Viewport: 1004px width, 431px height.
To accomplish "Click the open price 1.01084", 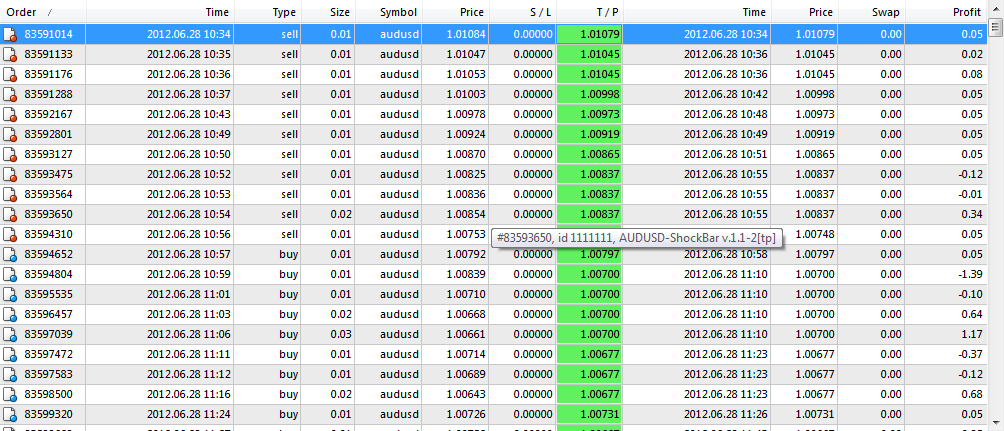I will (466, 35).
